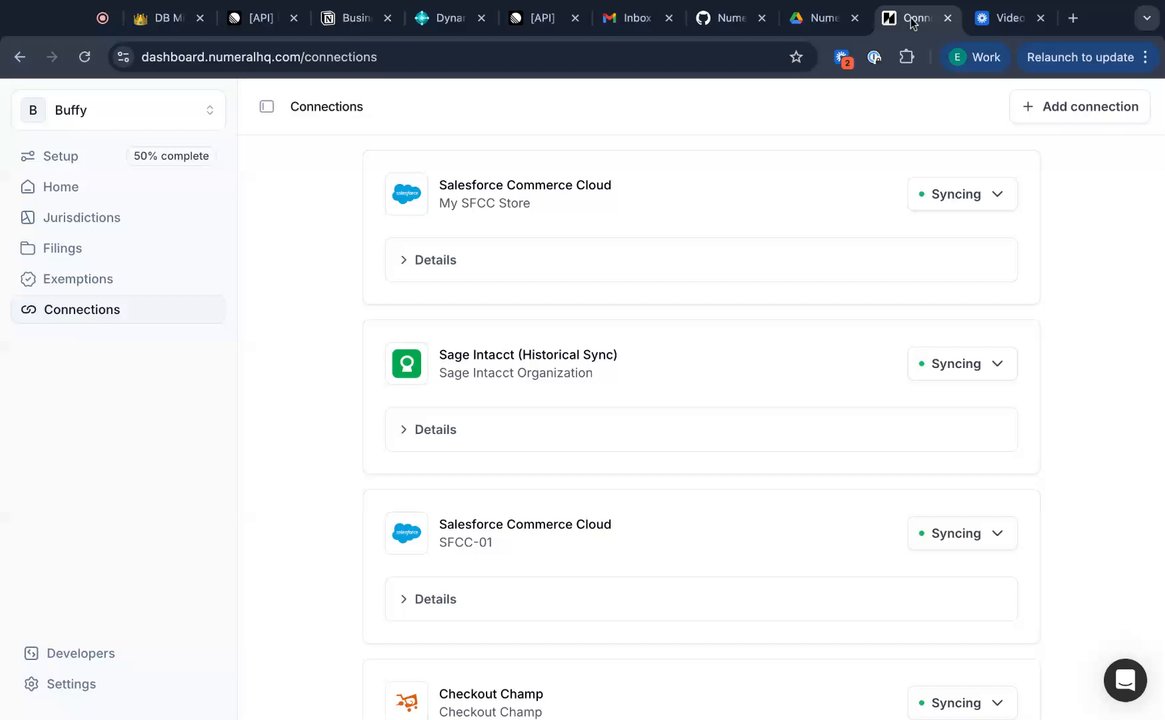
Task: Open Settings in the sidebar
Action: pos(71,684)
